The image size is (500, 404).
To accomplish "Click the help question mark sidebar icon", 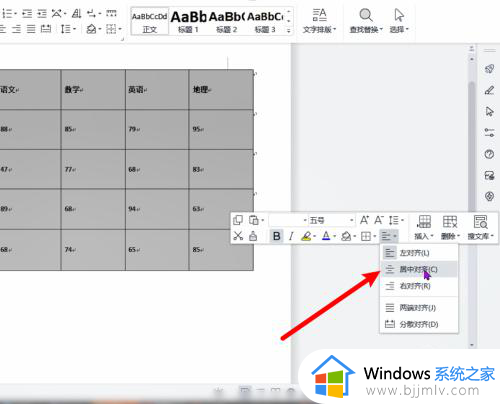I will coord(489,154).
